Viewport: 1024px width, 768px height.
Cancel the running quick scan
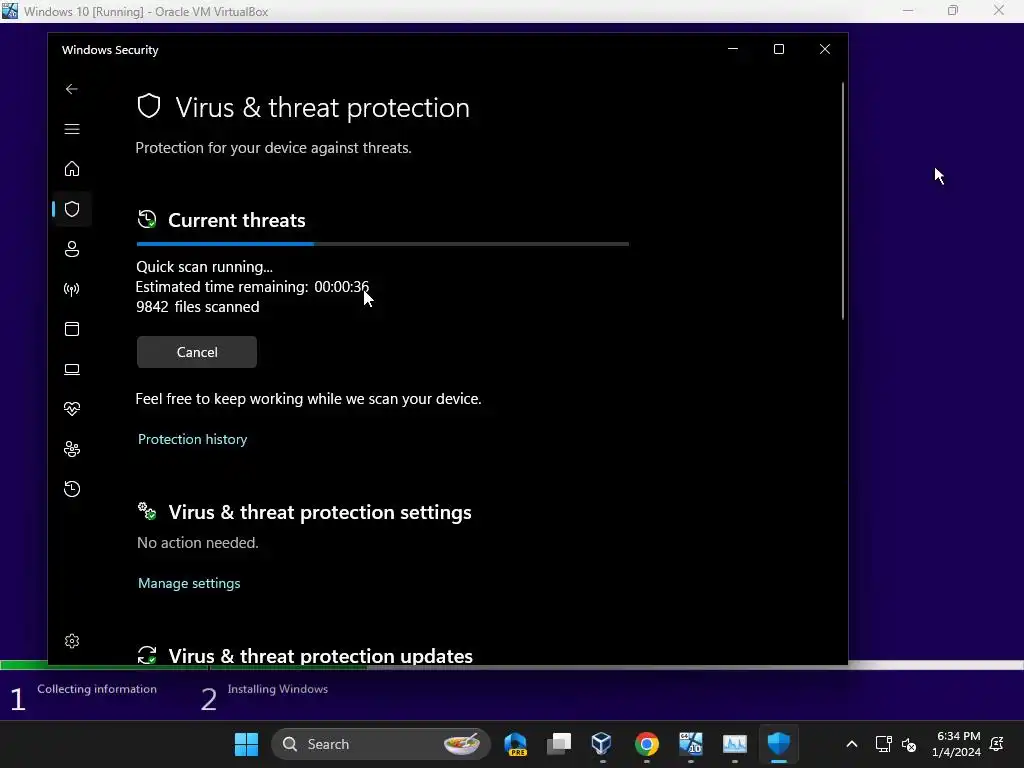(x=197, y=352)
